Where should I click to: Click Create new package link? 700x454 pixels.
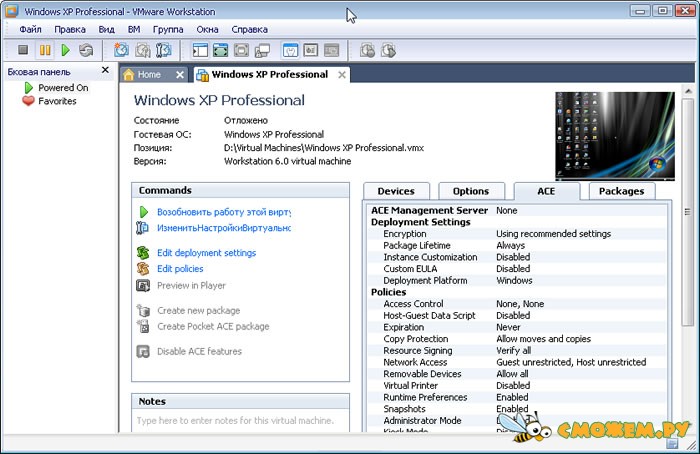[198, 310]
